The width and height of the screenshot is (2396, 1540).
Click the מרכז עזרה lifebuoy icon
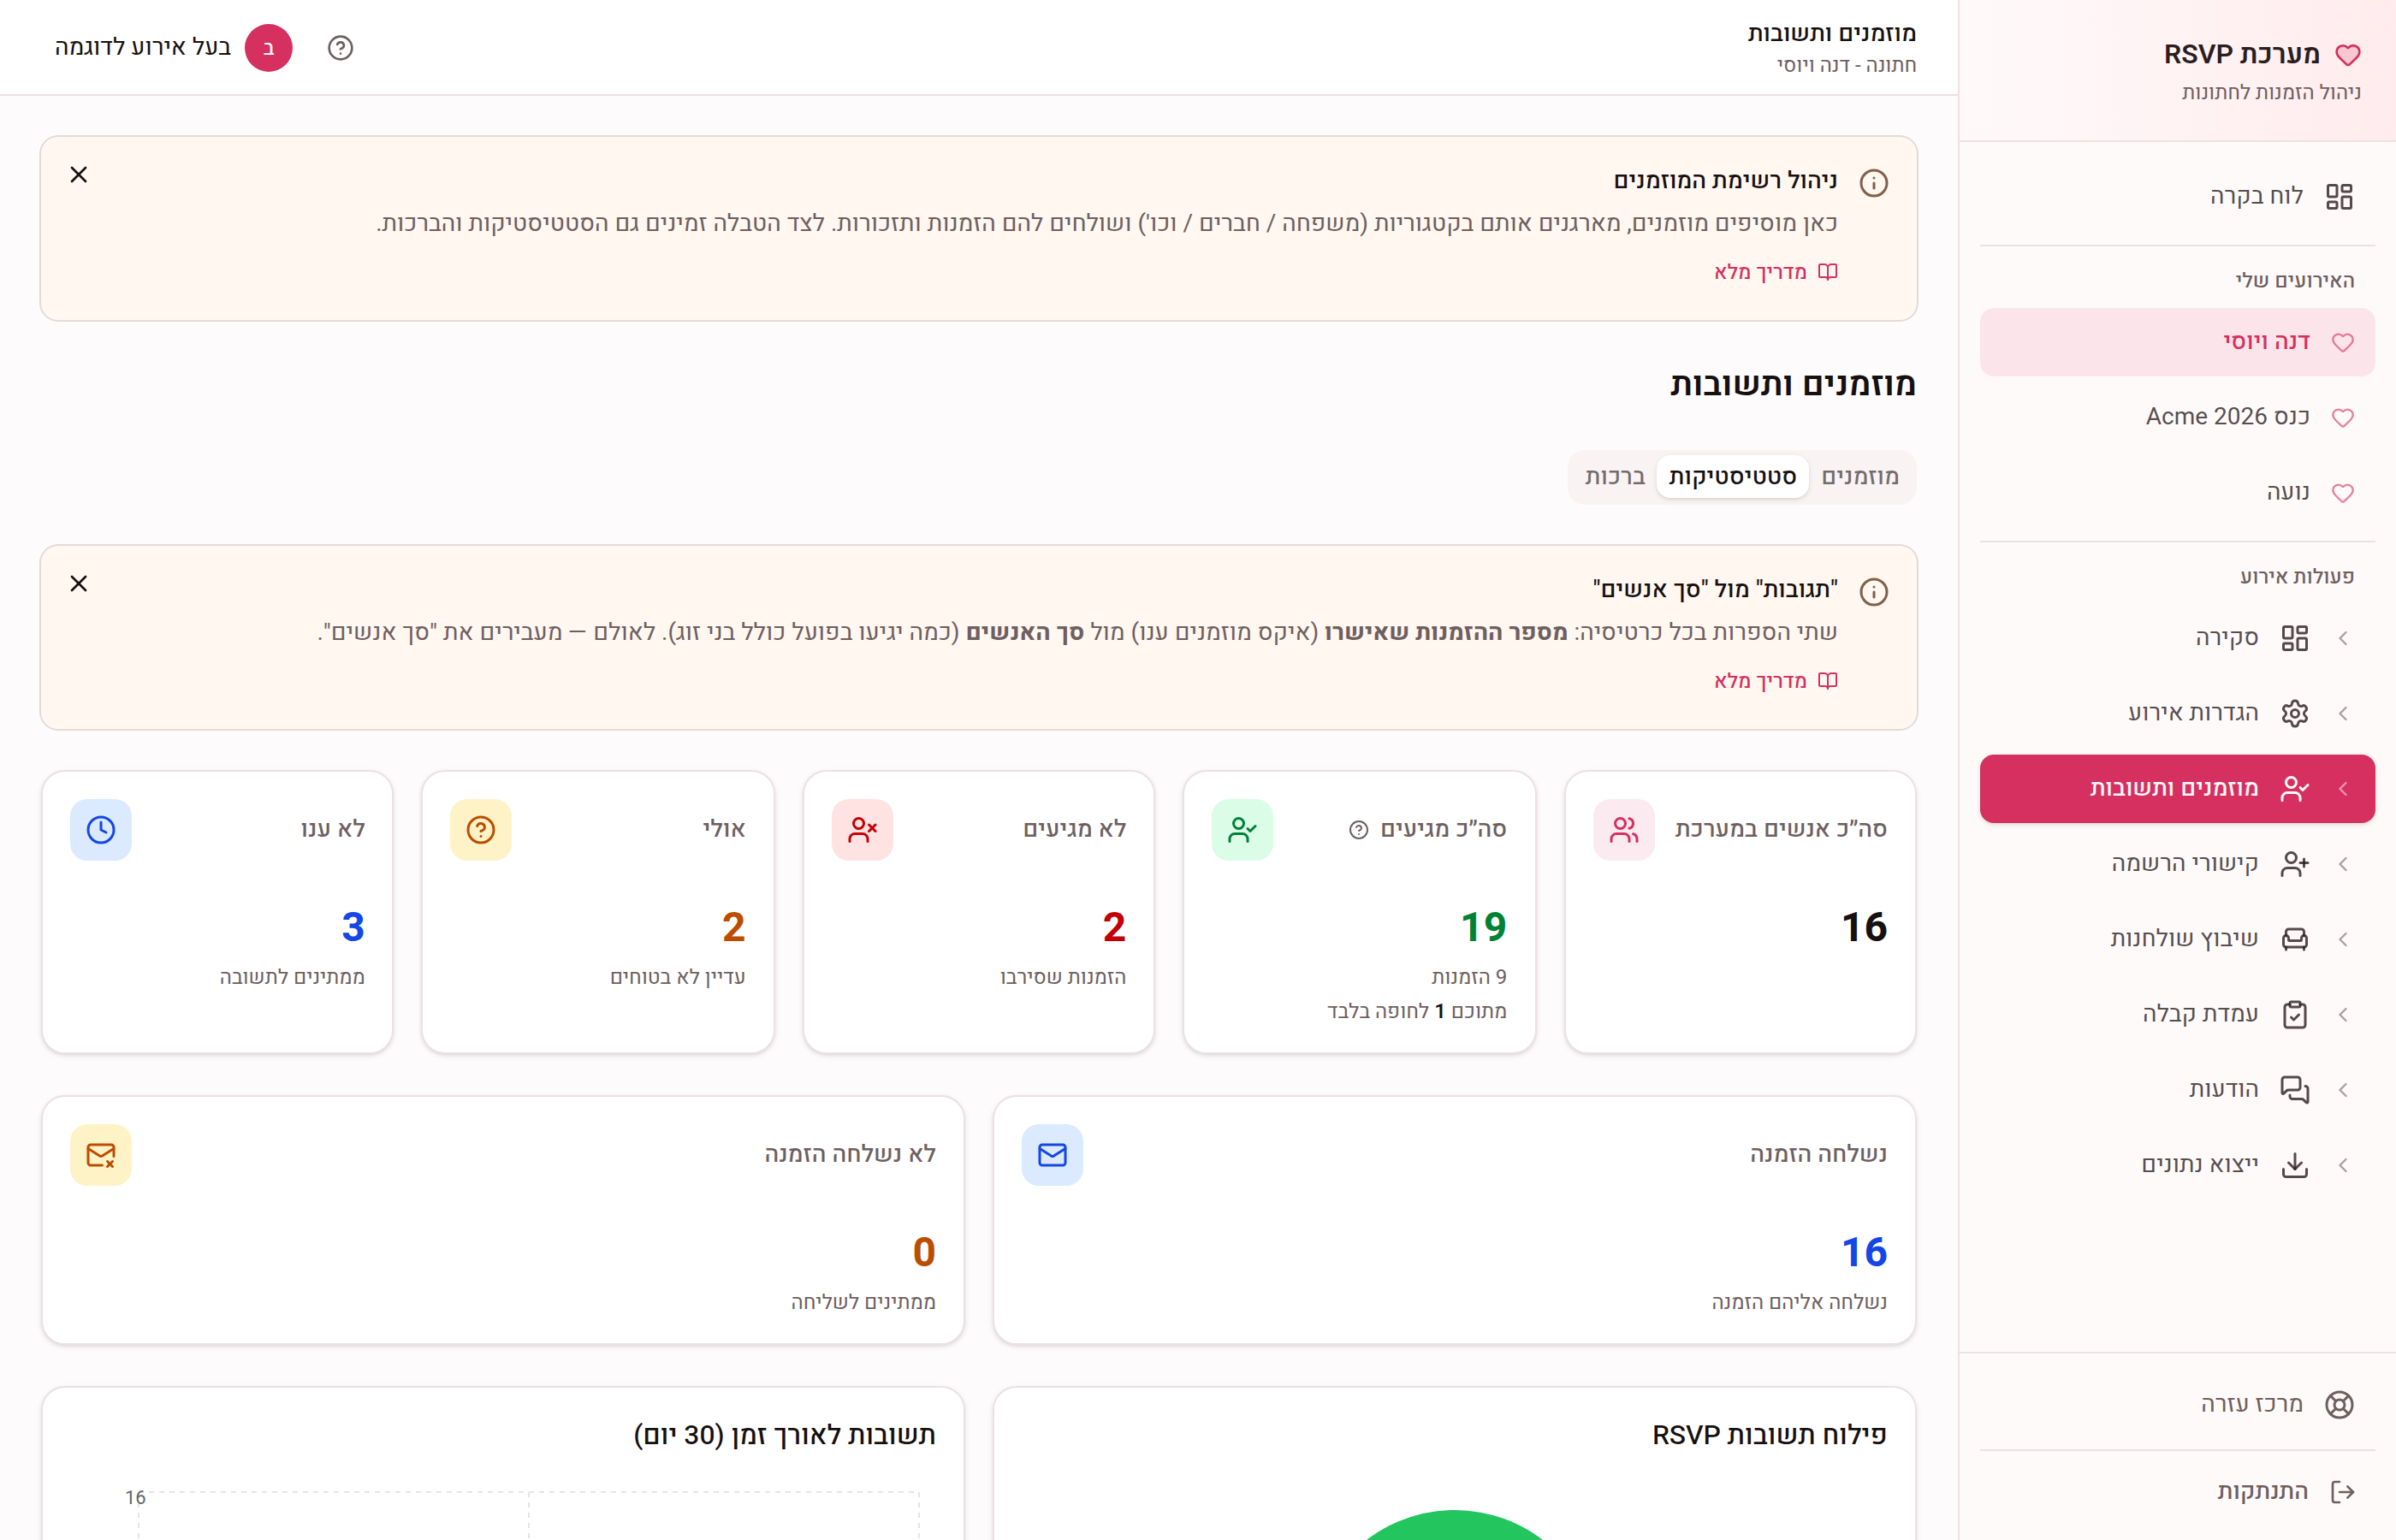click(2339, 1404)
